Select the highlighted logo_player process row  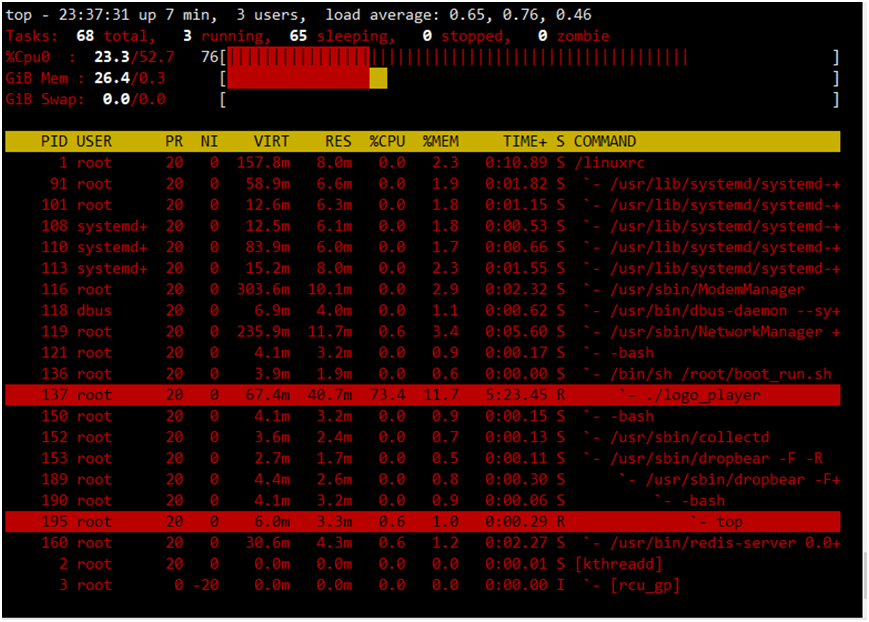click(423, 395)
